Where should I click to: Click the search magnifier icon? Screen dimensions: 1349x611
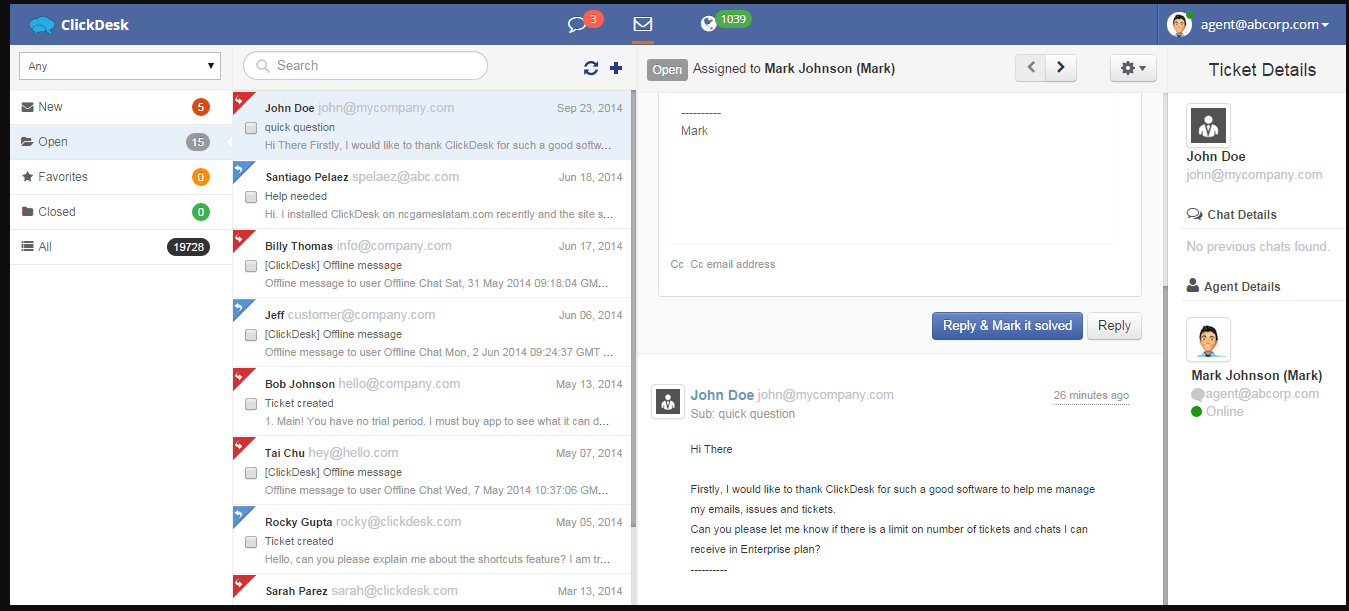tap(263, 66)
